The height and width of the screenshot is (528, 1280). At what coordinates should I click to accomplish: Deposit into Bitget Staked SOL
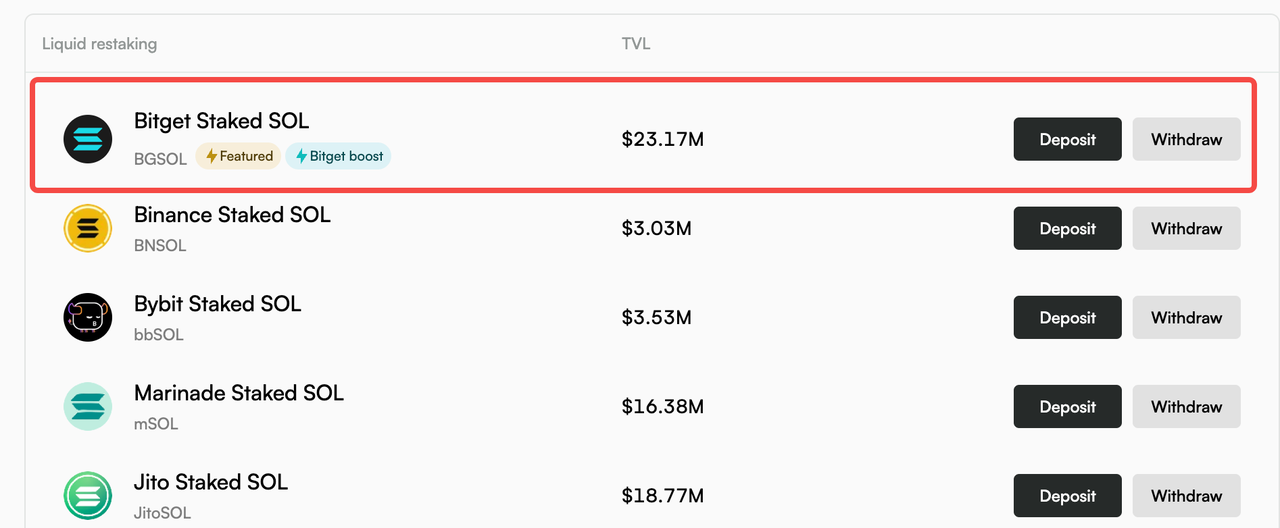tap(1067, 139)
